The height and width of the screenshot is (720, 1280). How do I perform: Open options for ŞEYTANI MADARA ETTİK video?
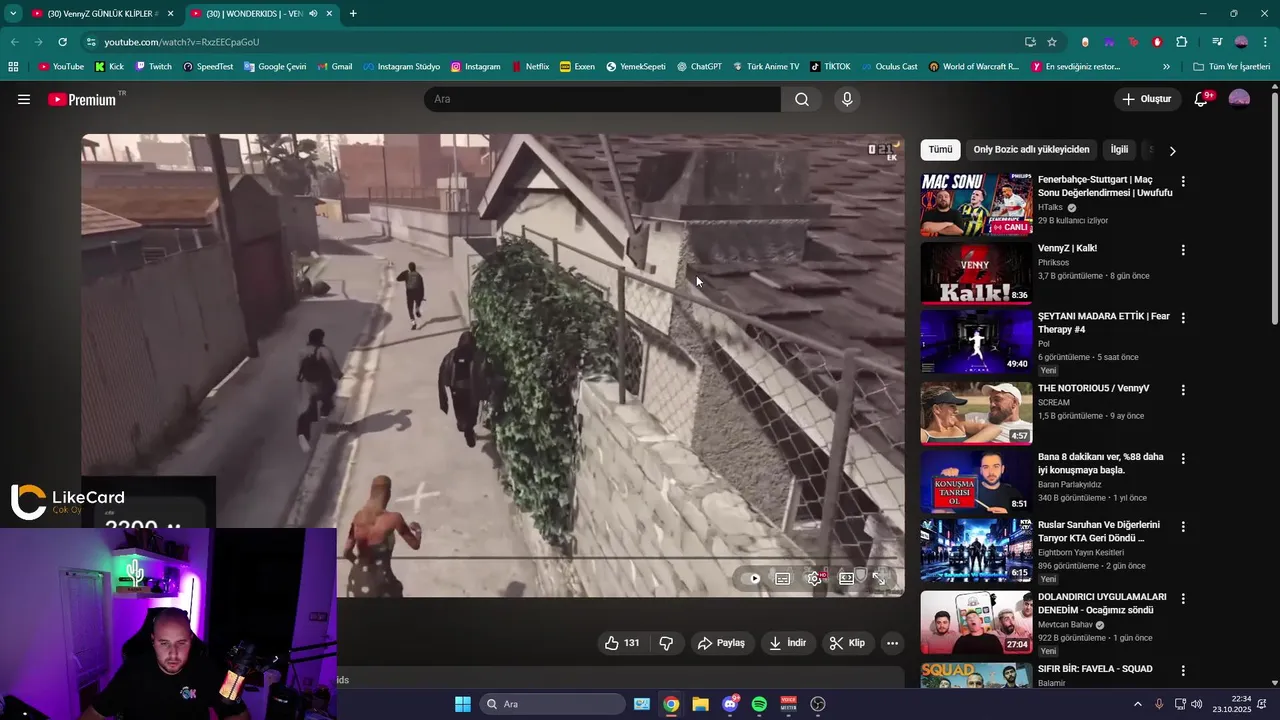[x=1183, y=318]
